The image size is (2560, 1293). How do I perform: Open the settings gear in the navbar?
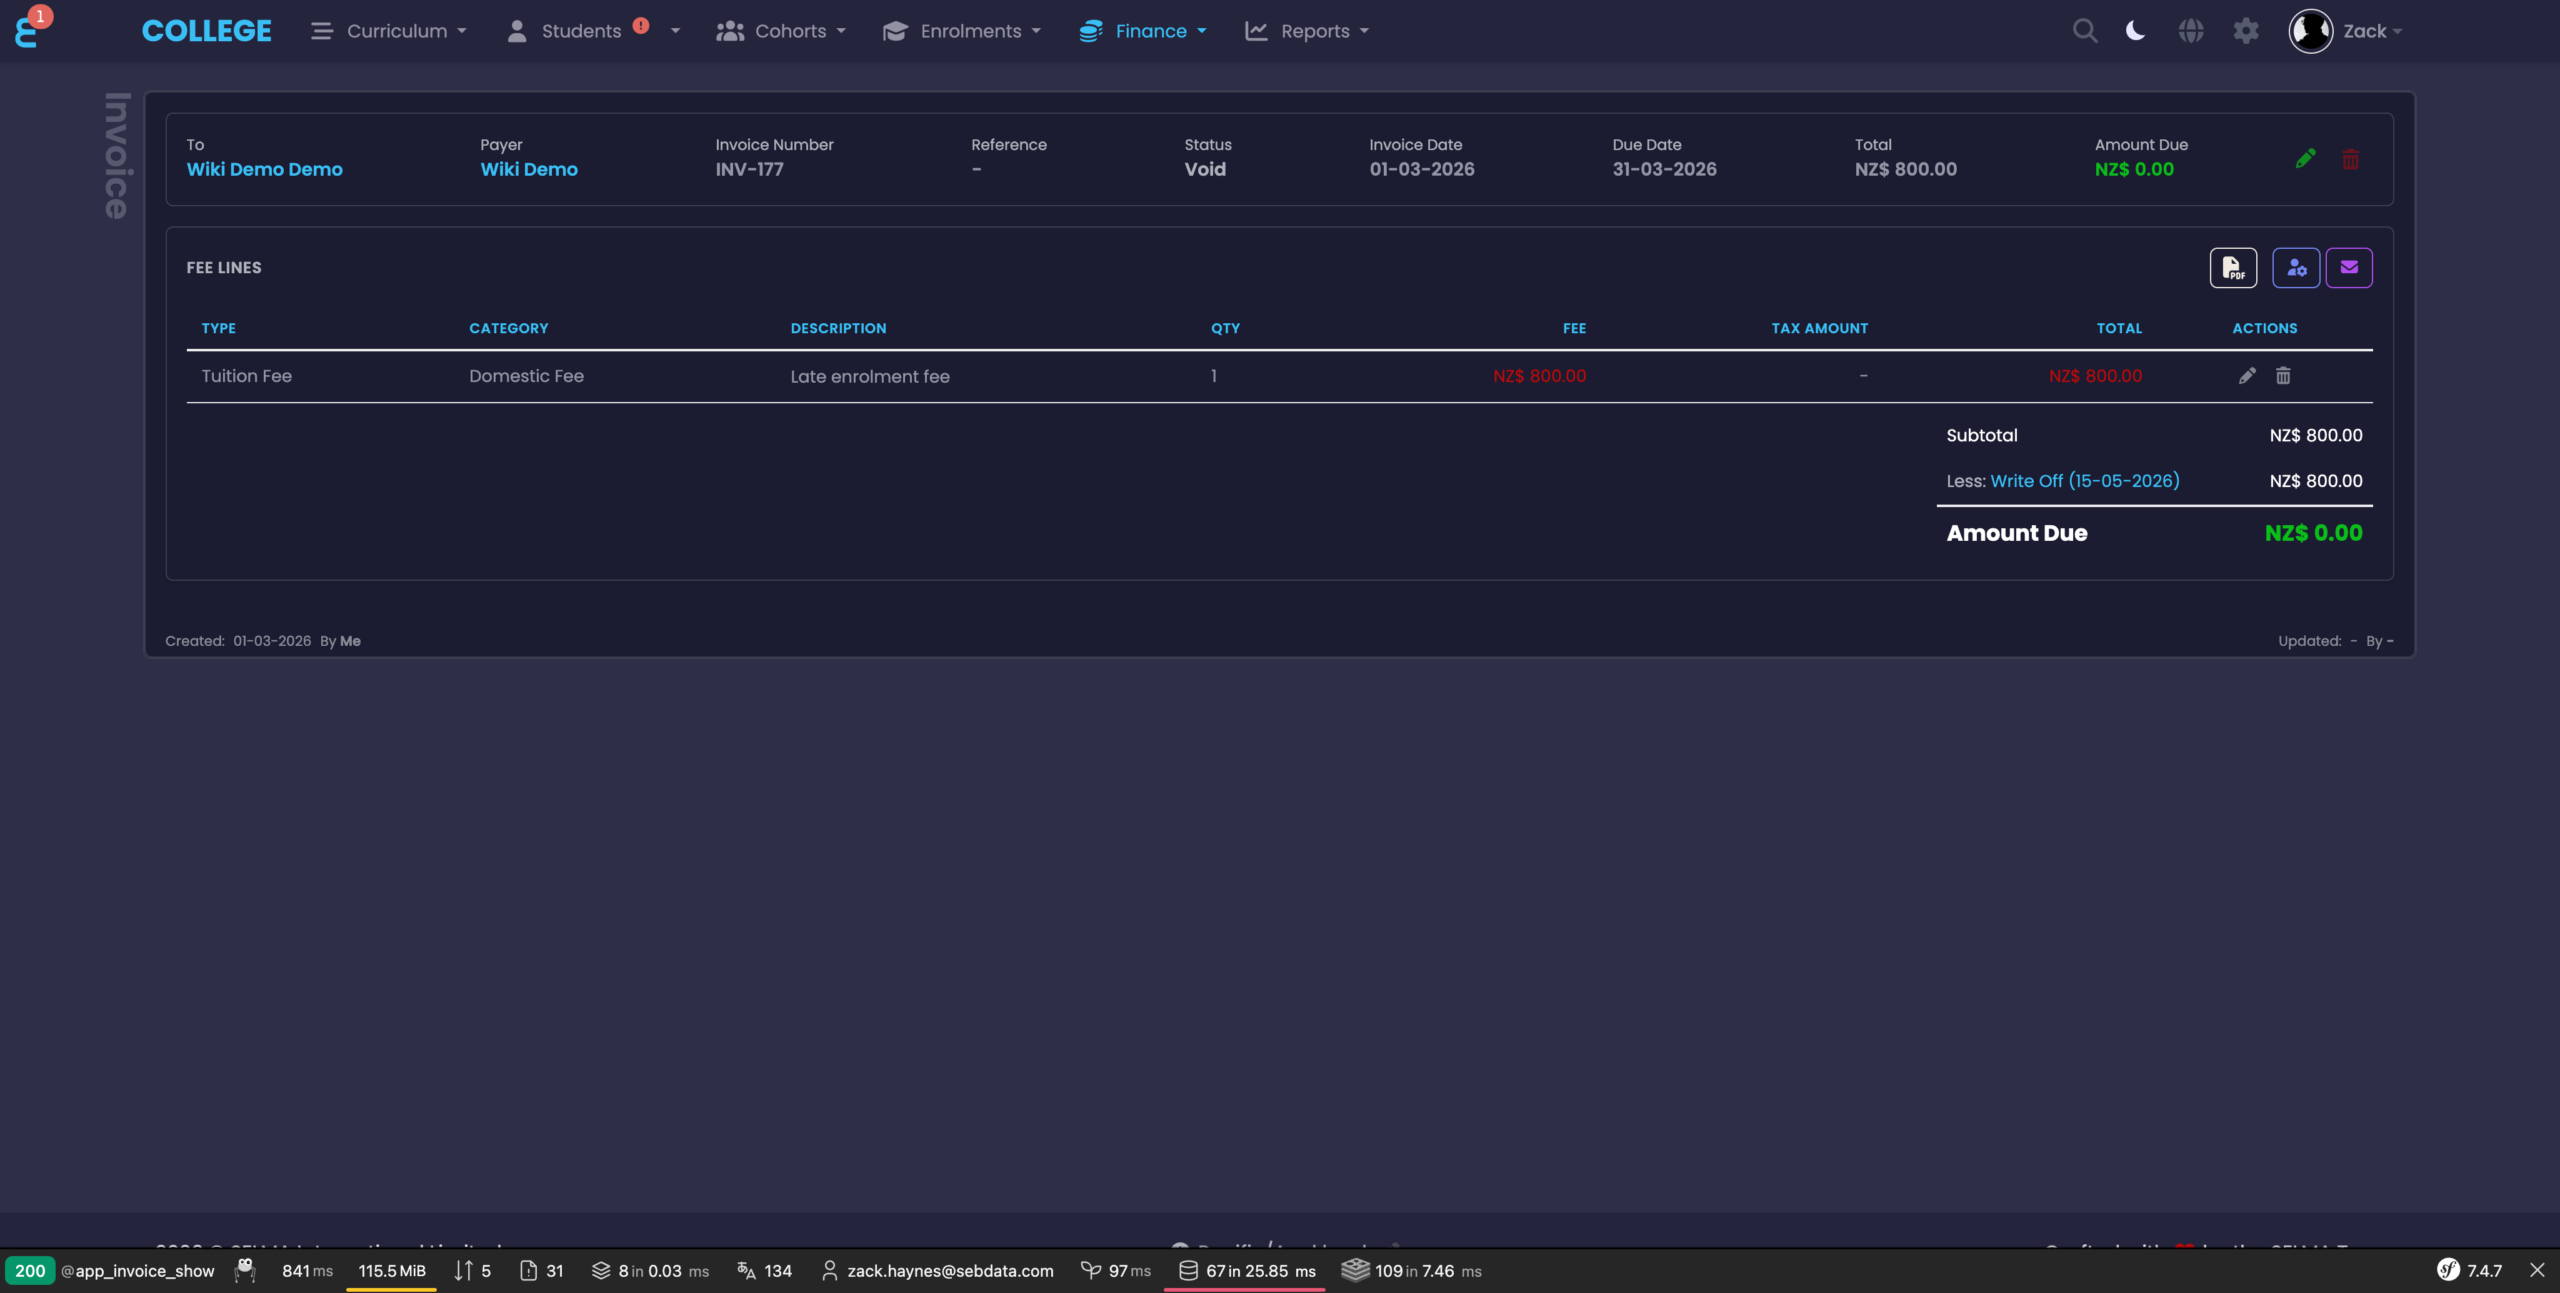pos(2245,31)
